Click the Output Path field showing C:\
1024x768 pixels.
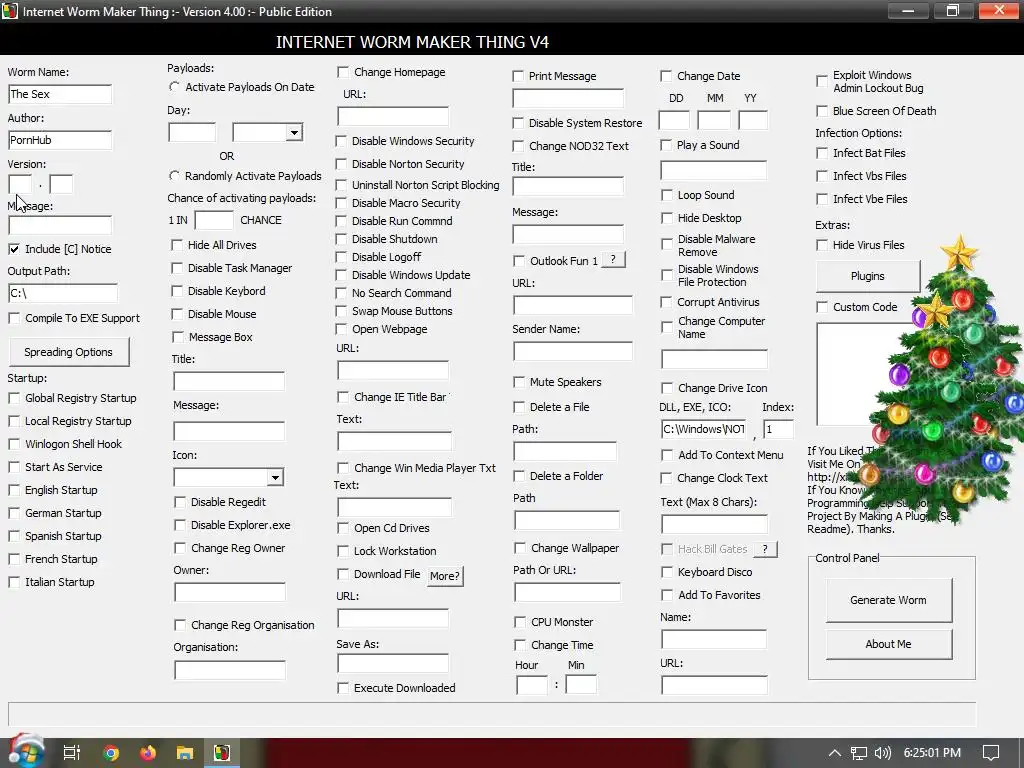coord(63,293)
